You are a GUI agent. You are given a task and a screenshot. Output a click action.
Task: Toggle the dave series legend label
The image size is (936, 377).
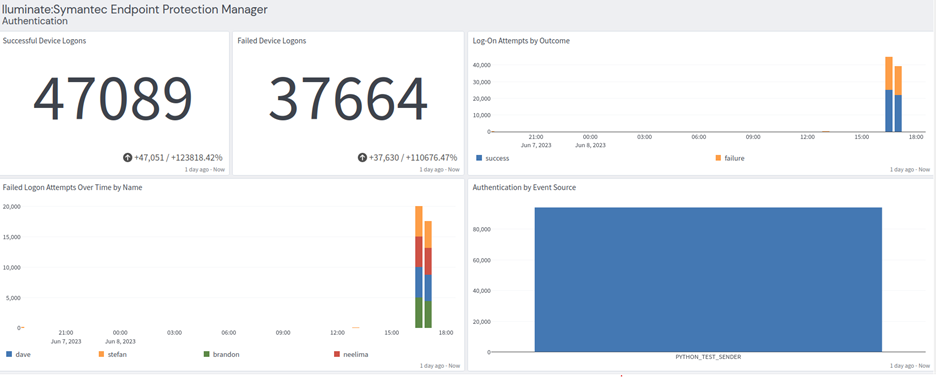point(23,354)
